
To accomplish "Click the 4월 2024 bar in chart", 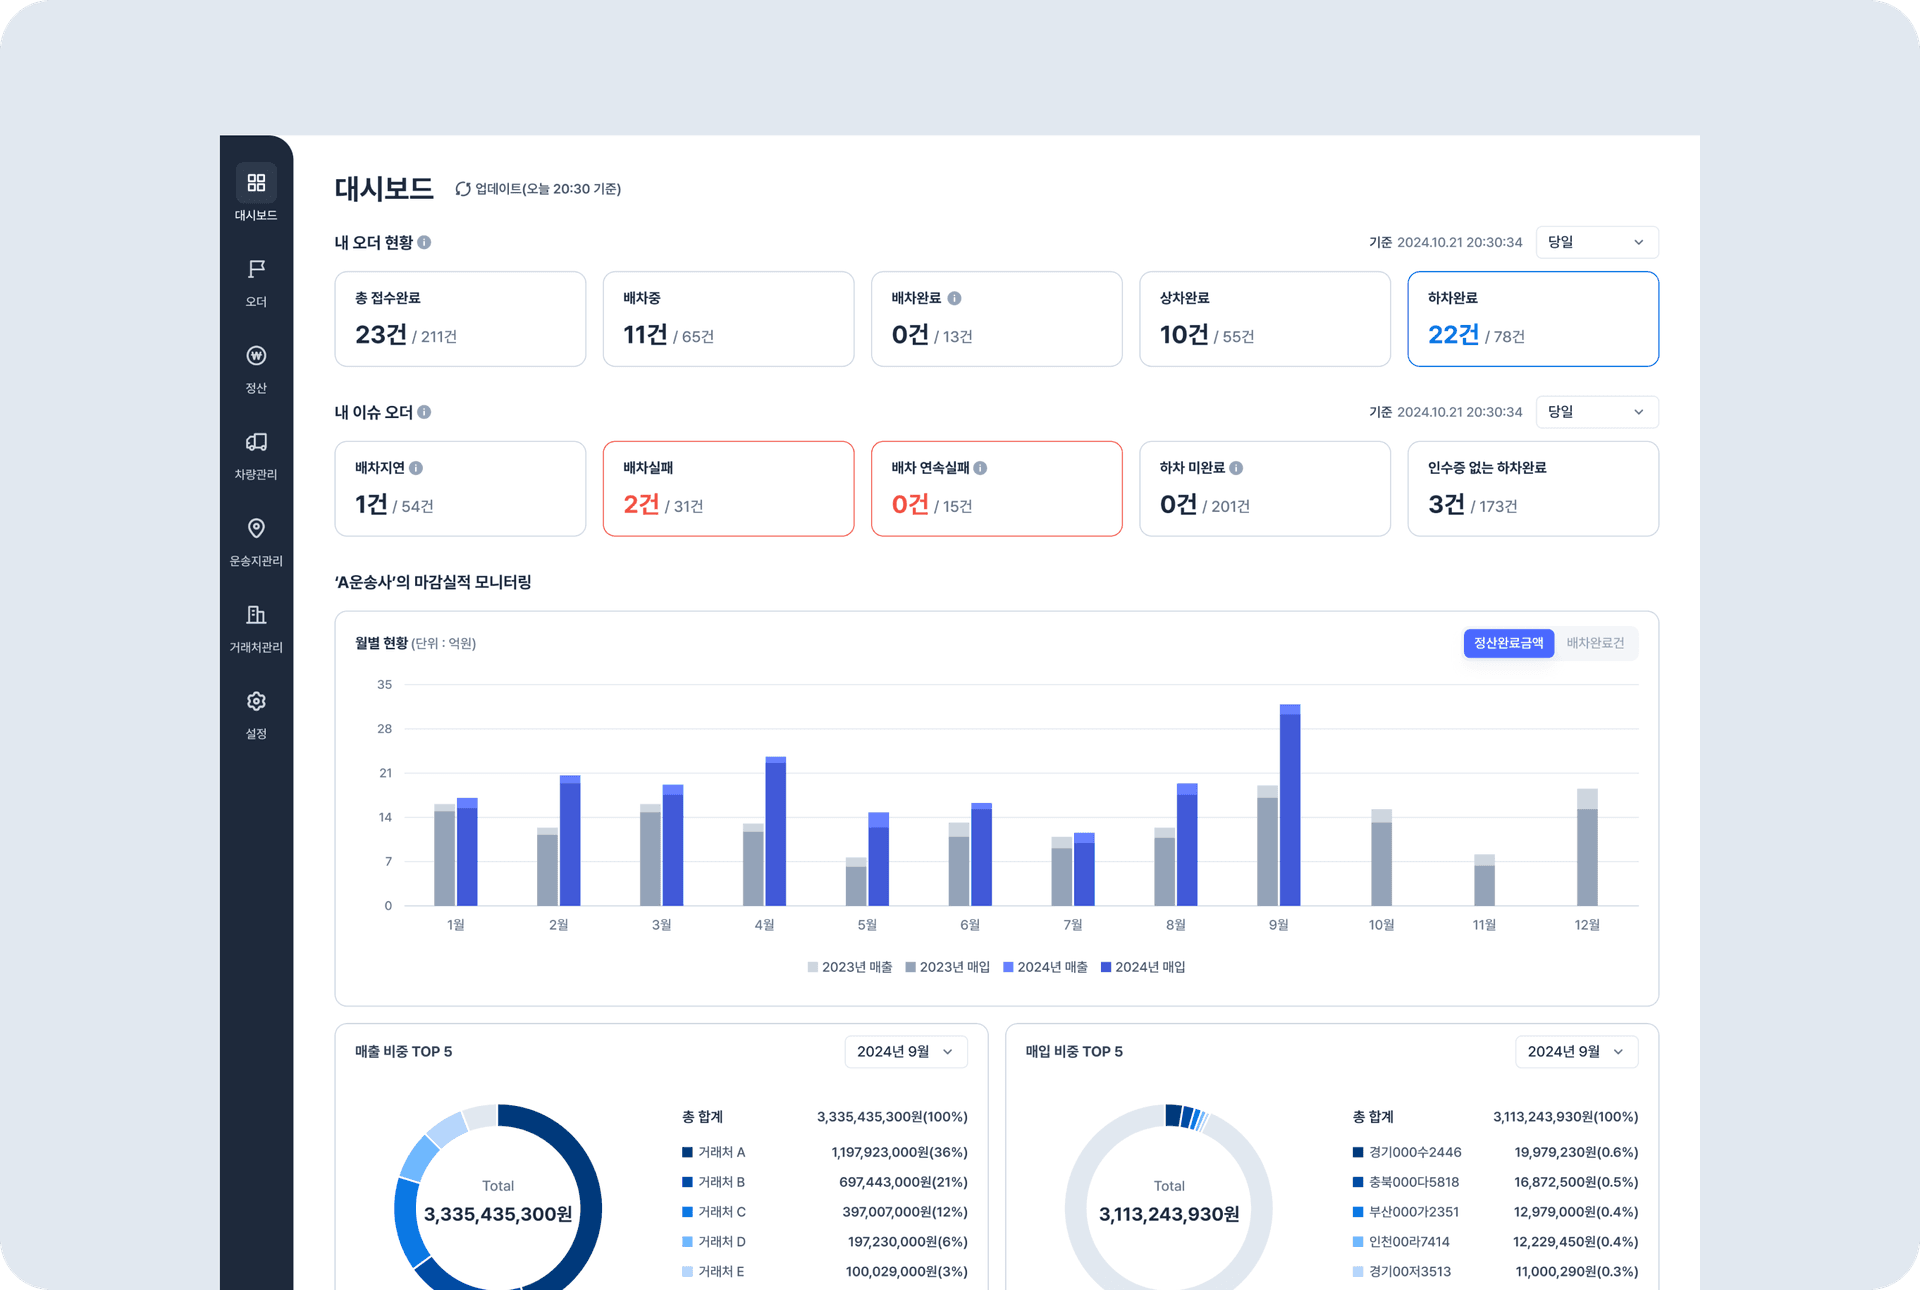I will coord(776,831).
